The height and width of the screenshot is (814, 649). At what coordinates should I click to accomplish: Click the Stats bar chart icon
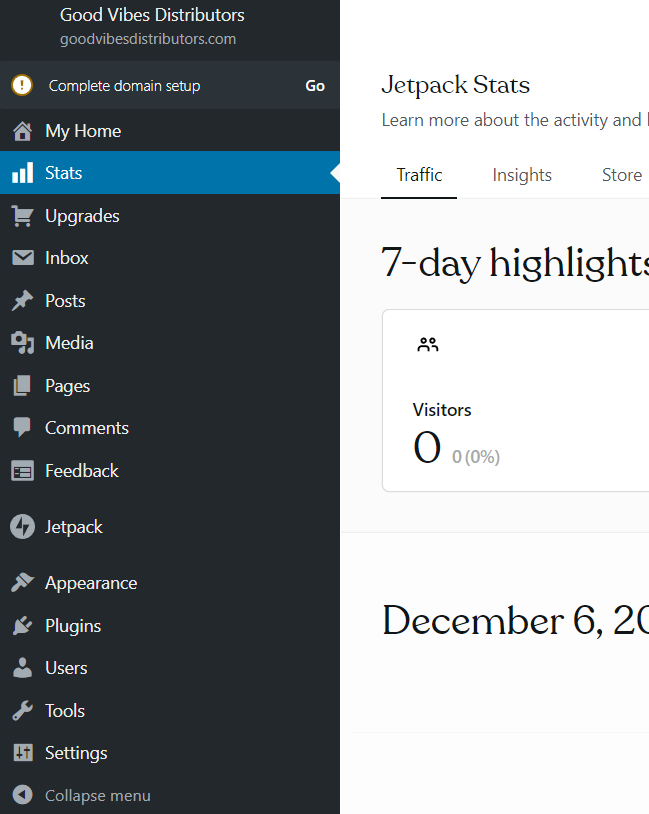click(x=22, y=174)
